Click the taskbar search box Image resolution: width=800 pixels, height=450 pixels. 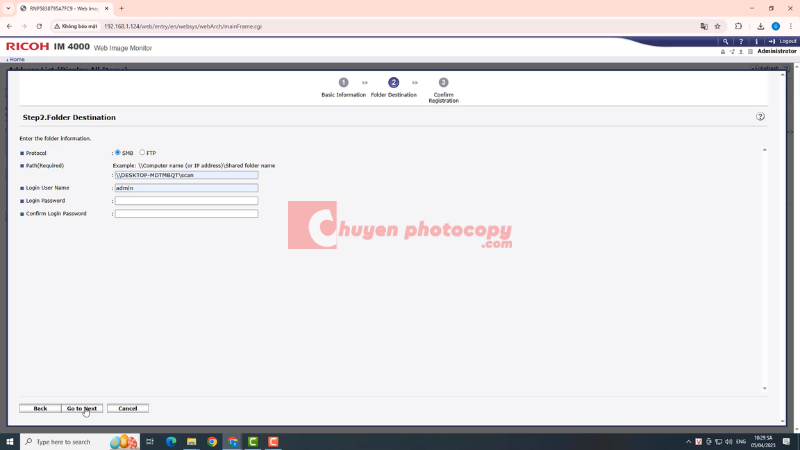[x=79, y=441]
